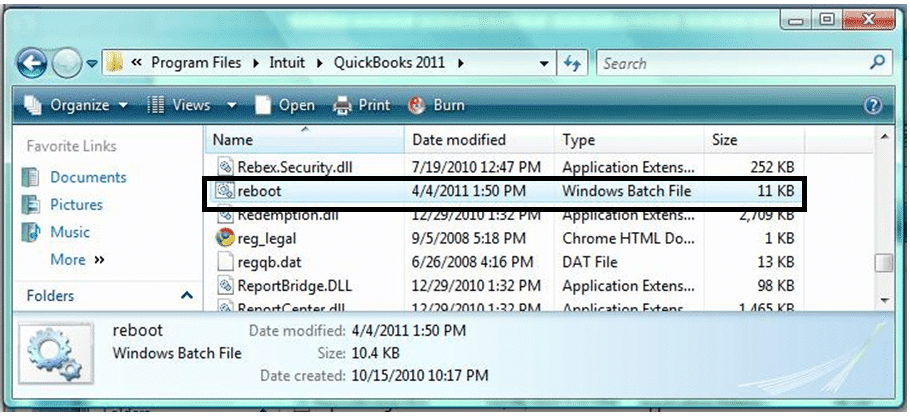Expand the Folders pane chevron
The height and width of the screenshot is (420, 910).
(x=187, y=295)
